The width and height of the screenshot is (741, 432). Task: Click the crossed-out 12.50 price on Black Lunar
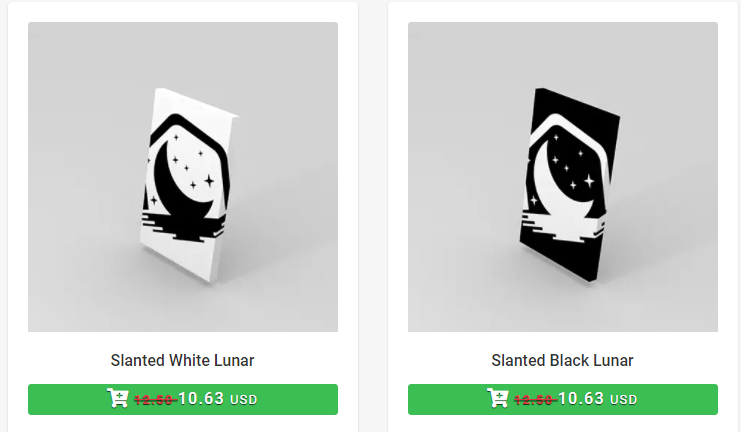tap(535, 400)
